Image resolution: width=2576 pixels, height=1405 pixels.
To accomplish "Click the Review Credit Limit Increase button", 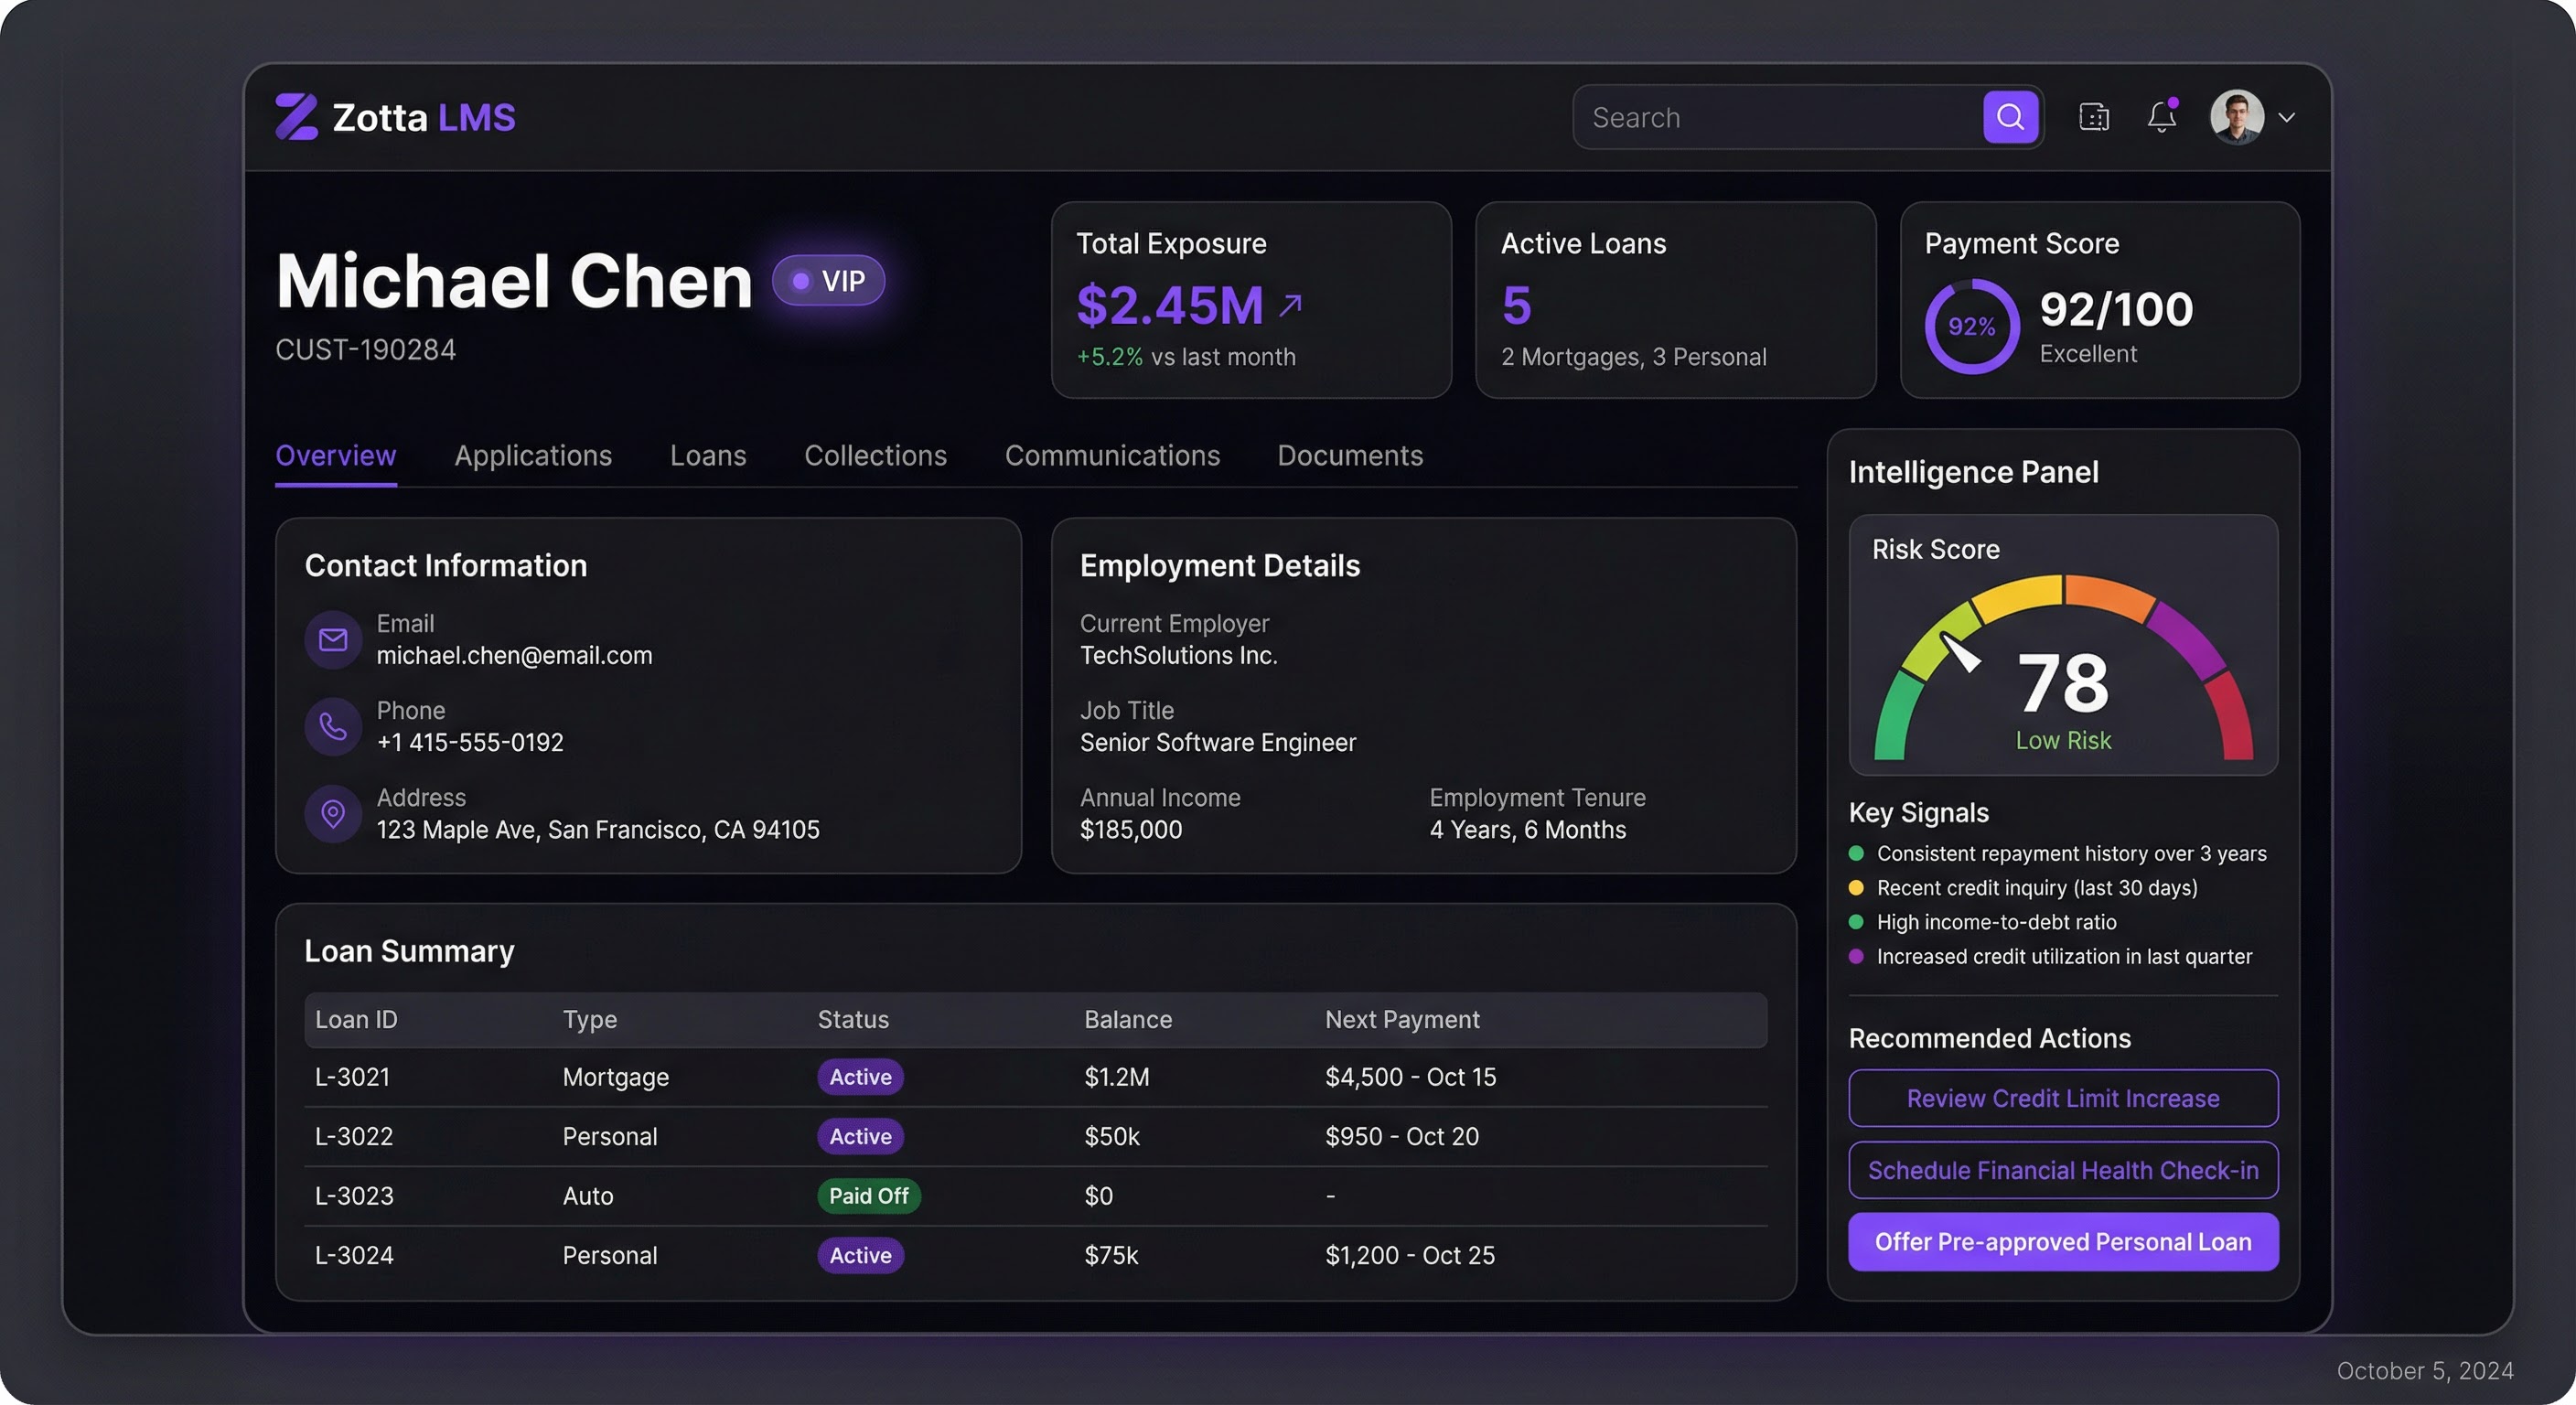I will [2062, 1098].
